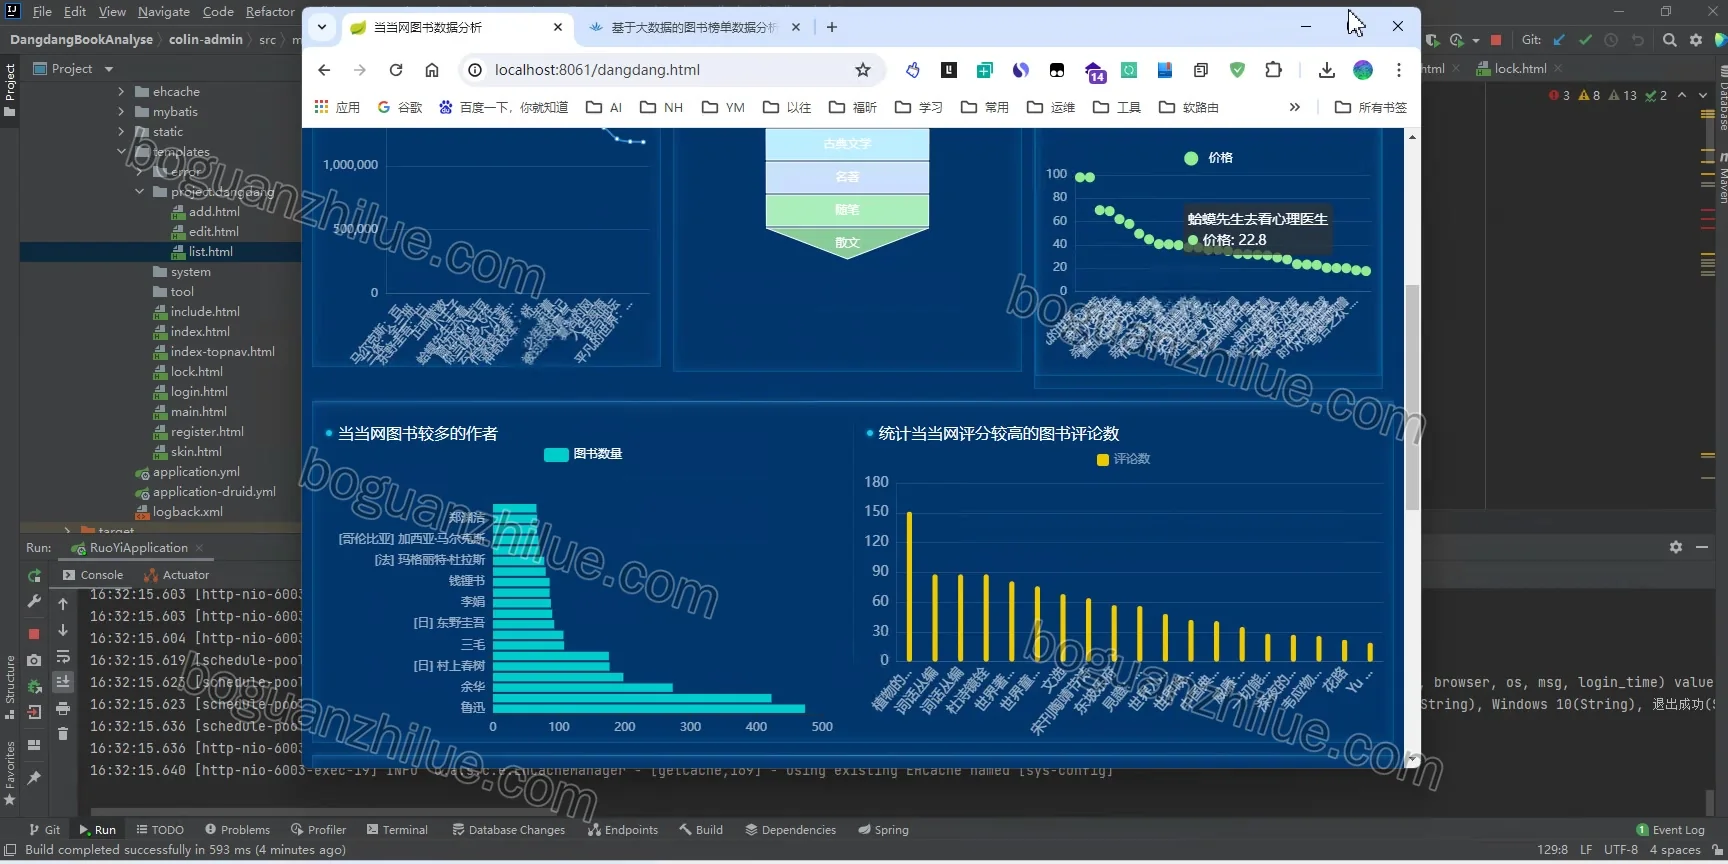Print console output with printer icon
Viewport: 1728px width, 864px height.
(63, 708)
